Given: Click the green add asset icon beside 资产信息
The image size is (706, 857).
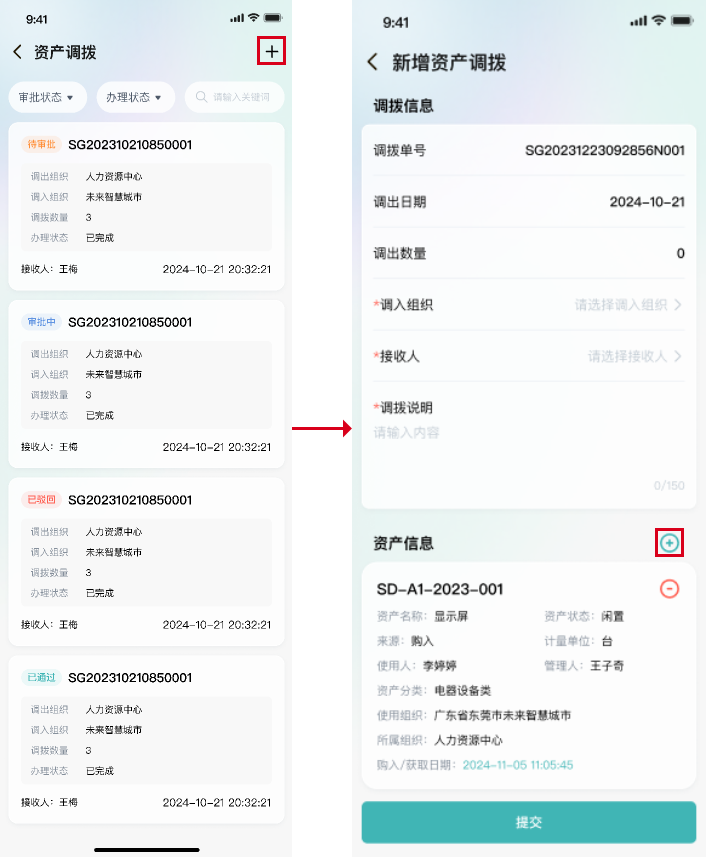Looking at the screenshot, I should point(670,542).
